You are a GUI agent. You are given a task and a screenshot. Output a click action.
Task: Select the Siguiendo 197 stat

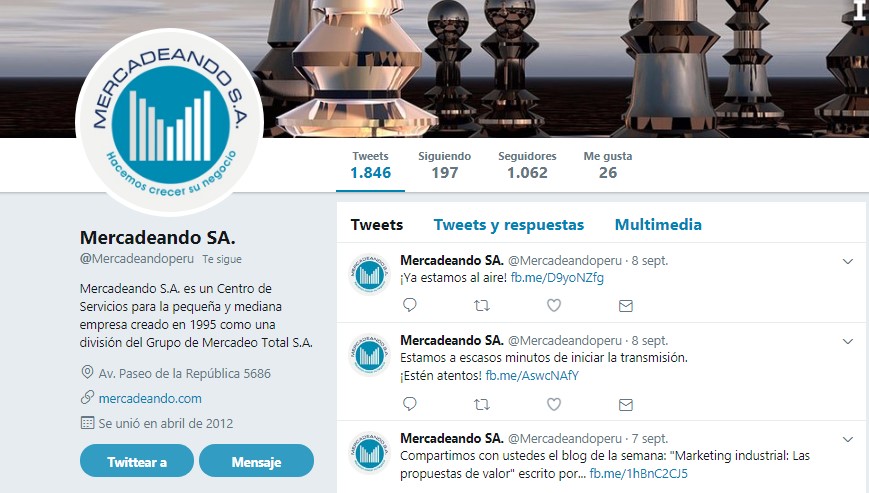(x=444, y=165)
